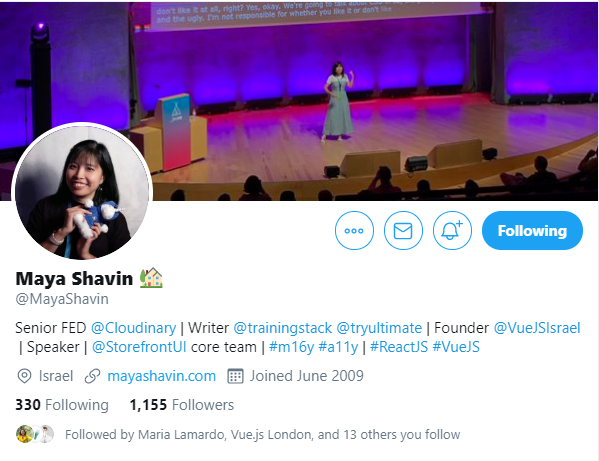This screenshot has height=461, width=599.
Task: Open the @trainingstack mention link
Action: (x=282, y=328)
